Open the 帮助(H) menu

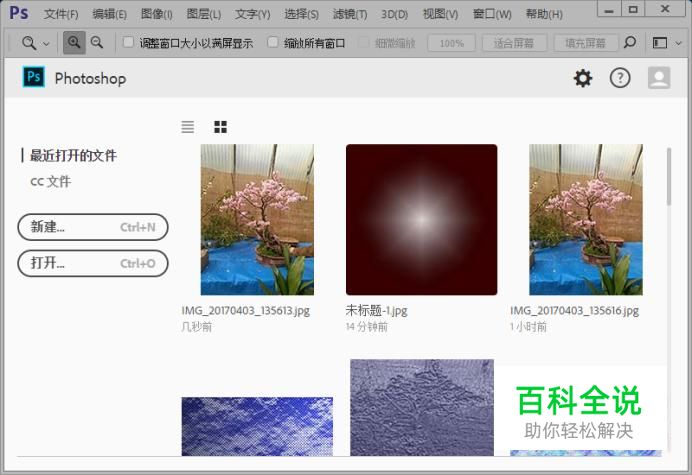point(544,14)
